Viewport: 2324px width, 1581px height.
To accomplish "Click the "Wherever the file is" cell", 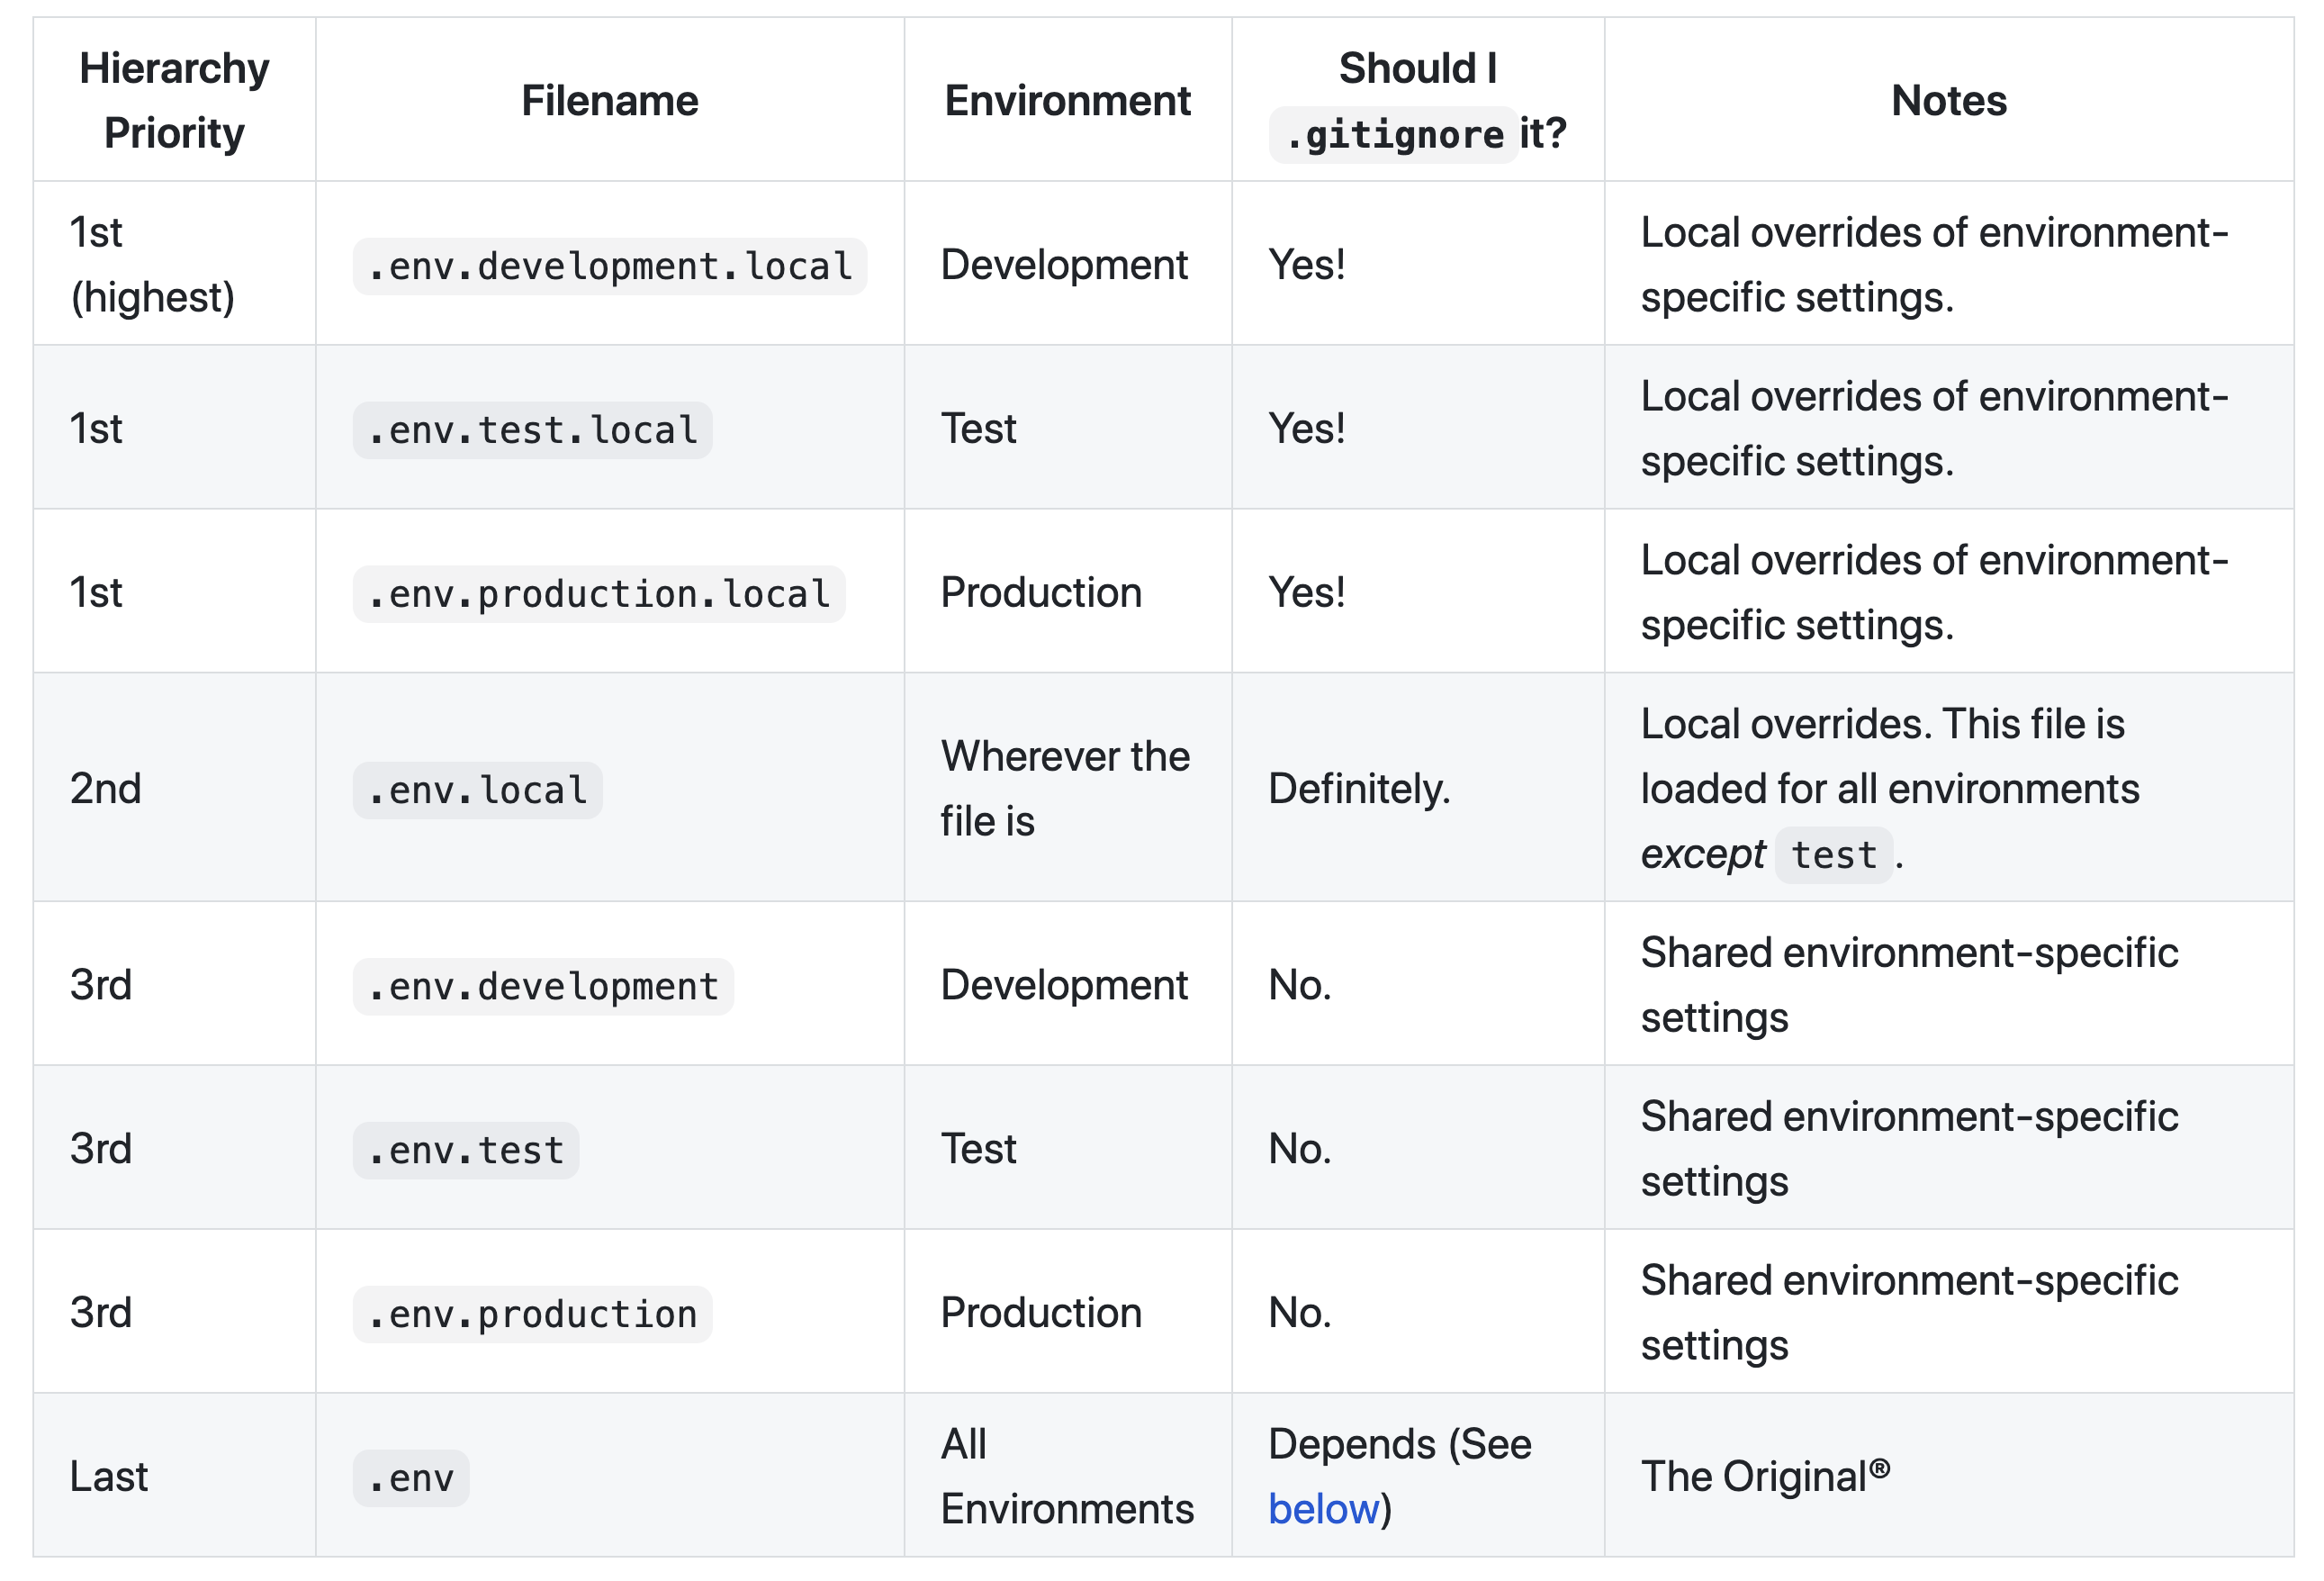I will click(1064, 788).
